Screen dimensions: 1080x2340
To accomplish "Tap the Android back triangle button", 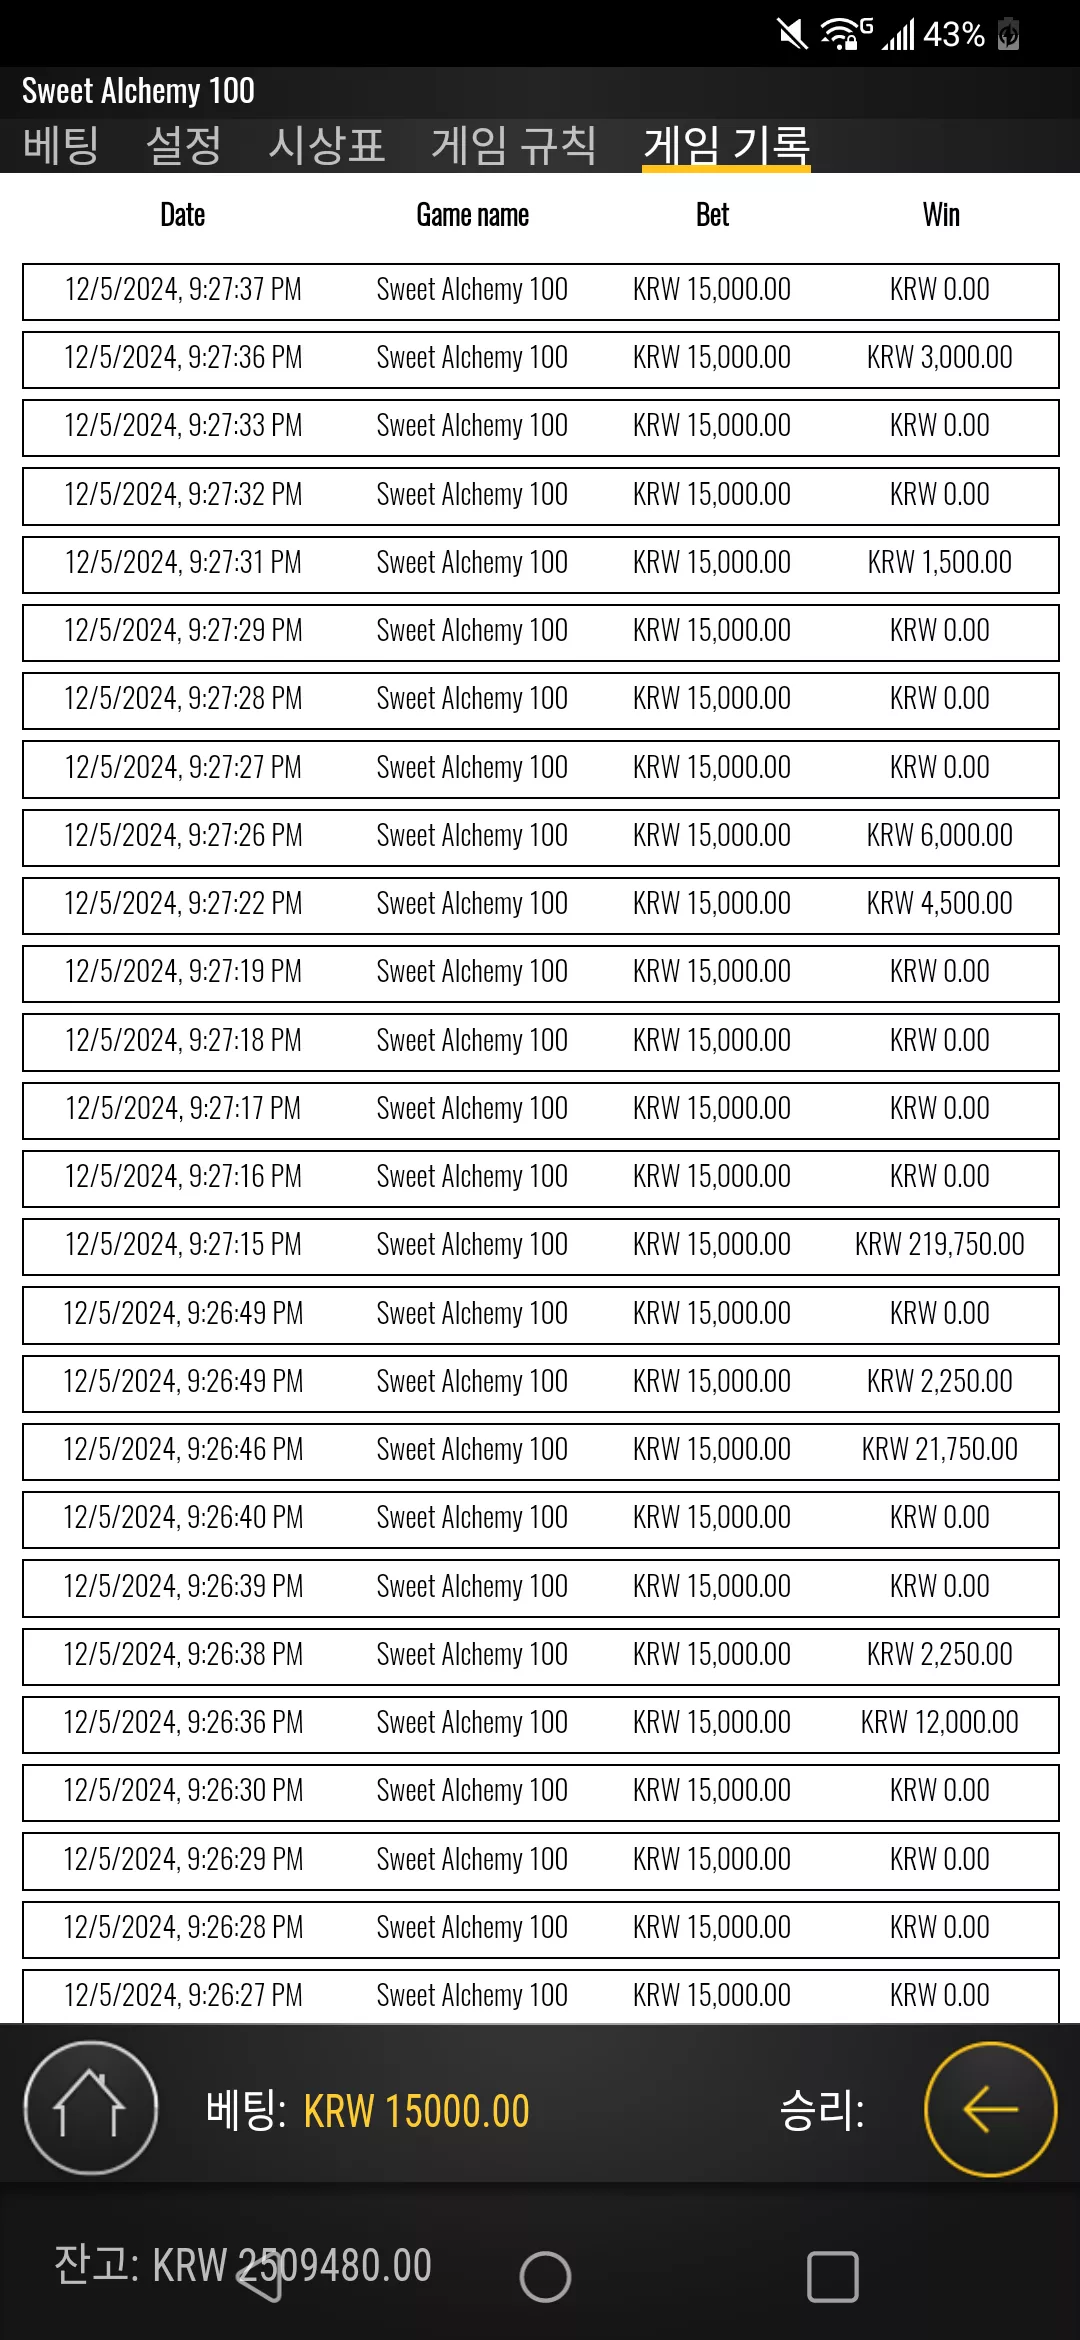I will (x=260, y=2277).
